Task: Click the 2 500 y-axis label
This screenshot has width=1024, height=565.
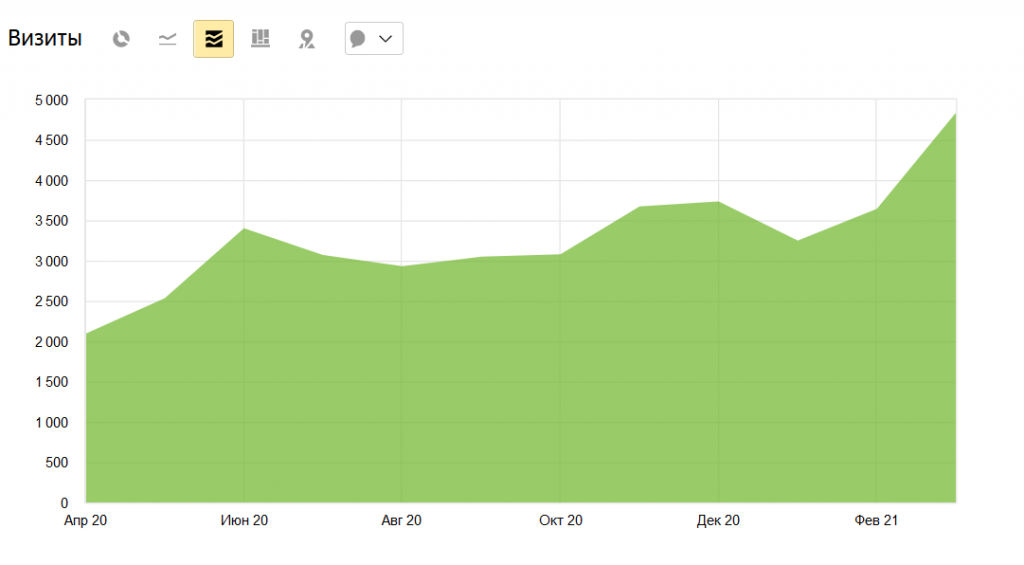Action: click(x=50, y=302)
